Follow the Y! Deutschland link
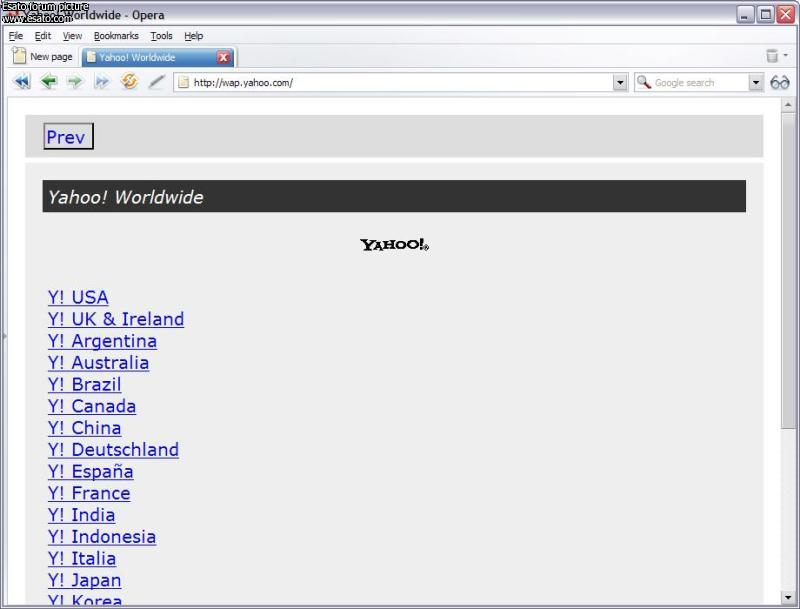 pyautogui.click(x=113, y=450)
